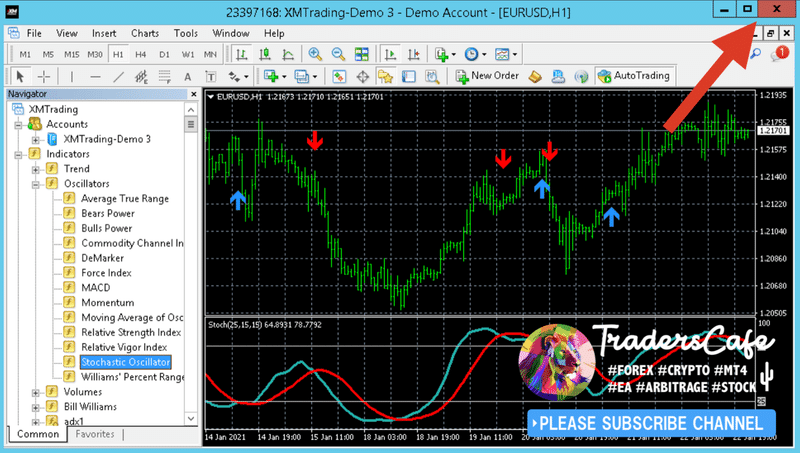Select the M5 timeframe button

[48, 54]
